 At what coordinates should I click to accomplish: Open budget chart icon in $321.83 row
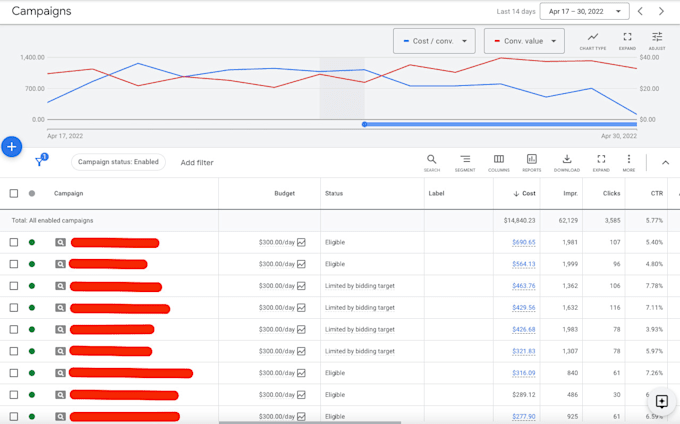(301, 351)
